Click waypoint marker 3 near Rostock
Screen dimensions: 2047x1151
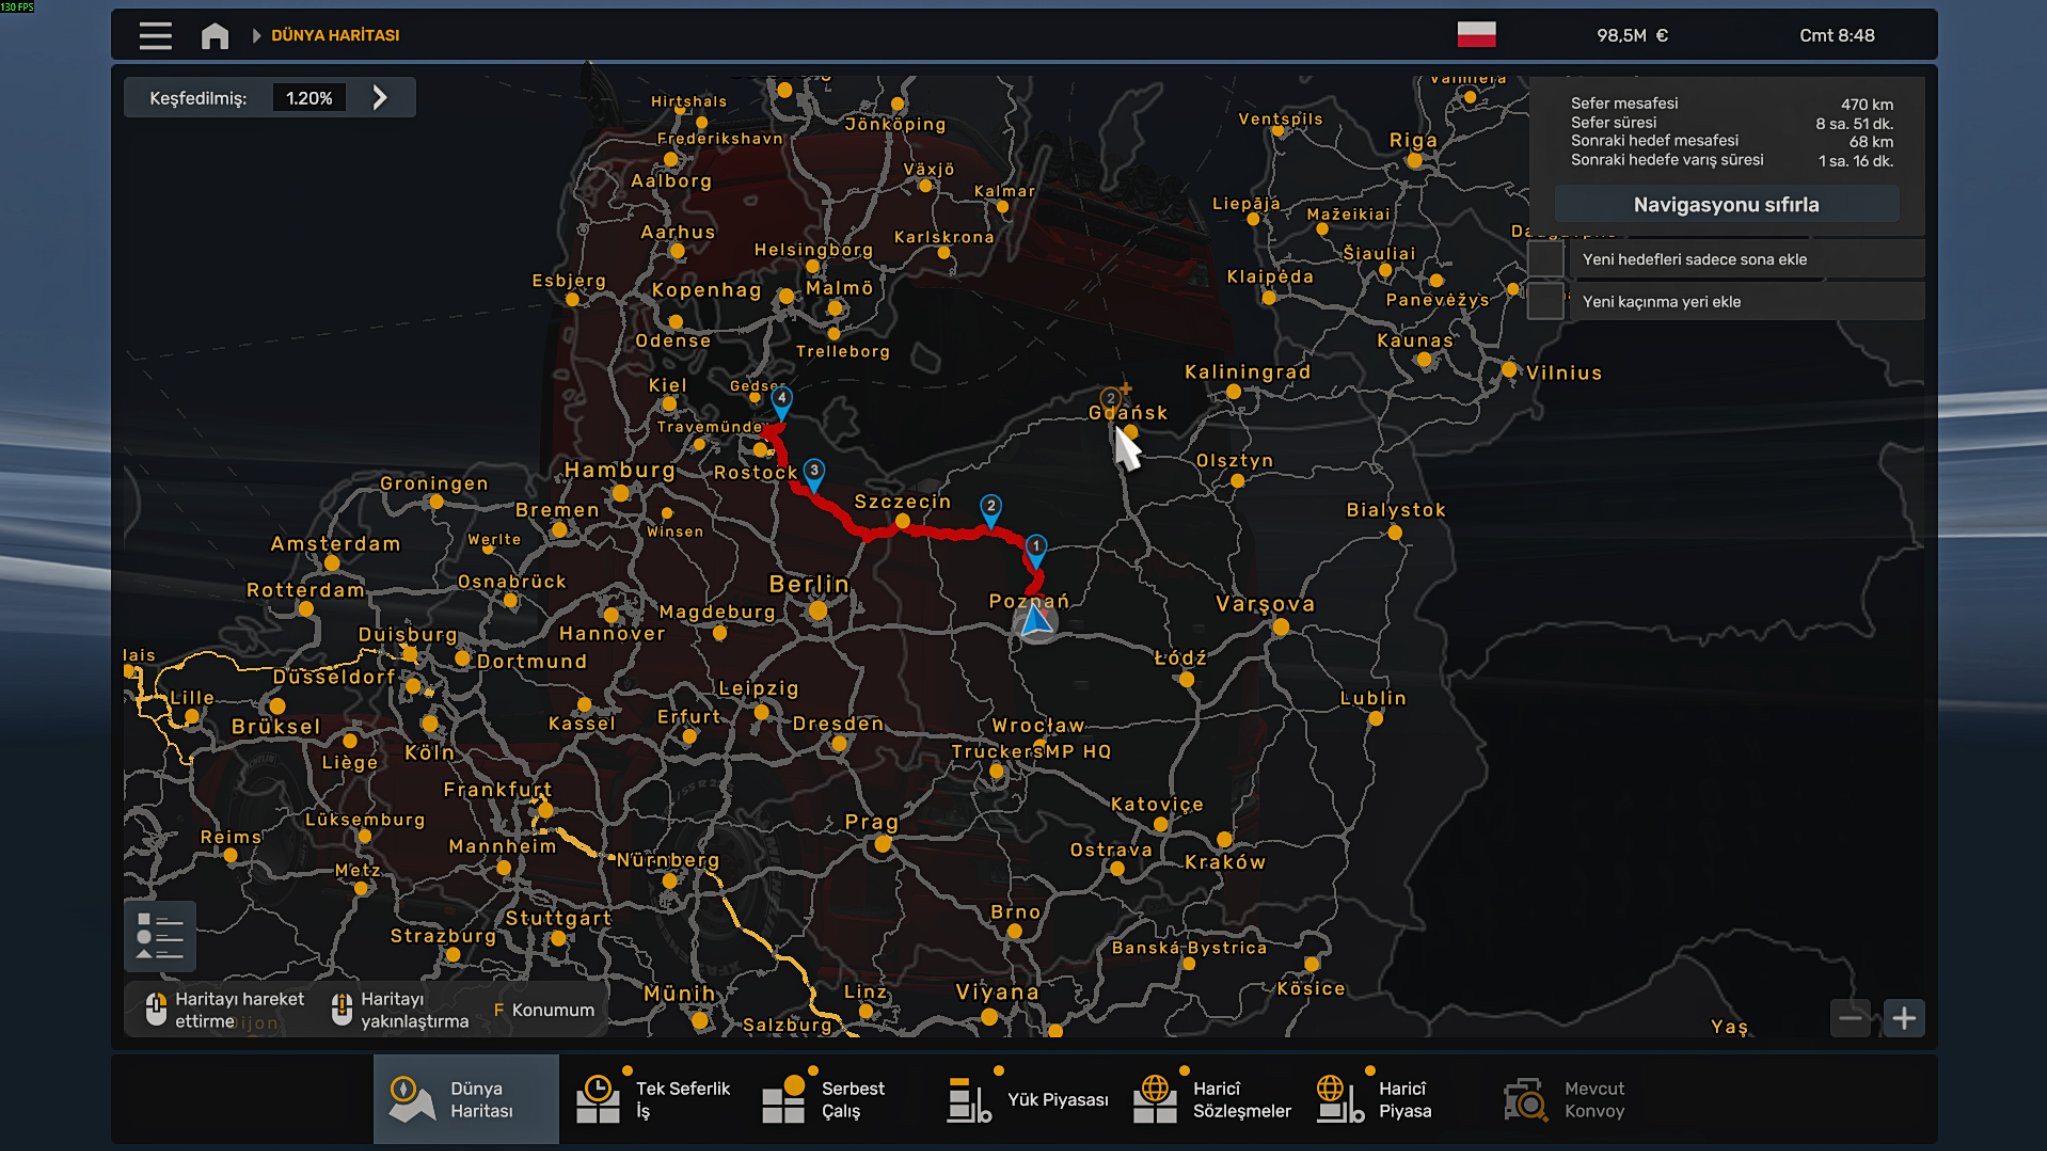pyautogui.click(x=814, y=471)
